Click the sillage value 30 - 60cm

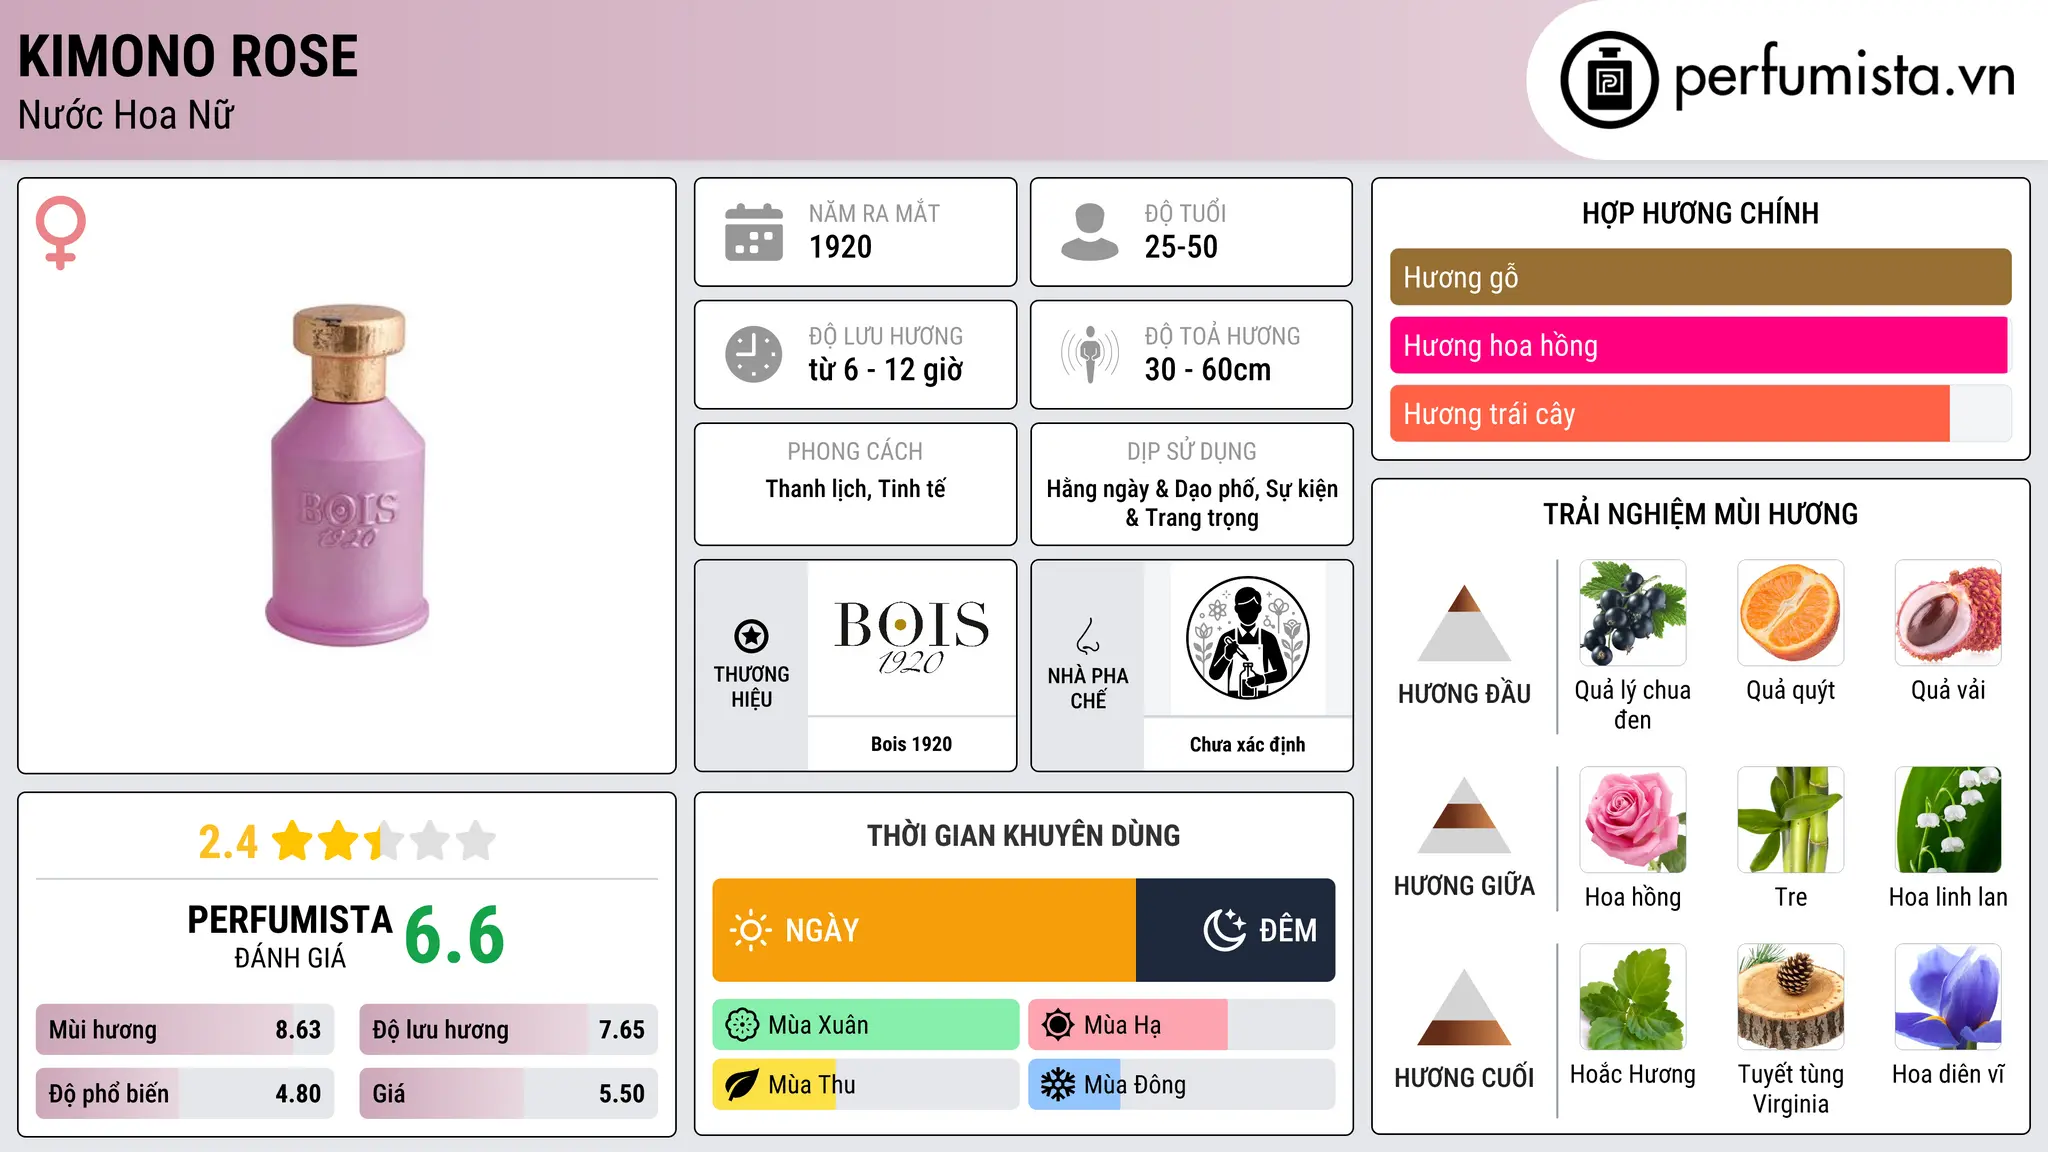[x=1208, y=370]
